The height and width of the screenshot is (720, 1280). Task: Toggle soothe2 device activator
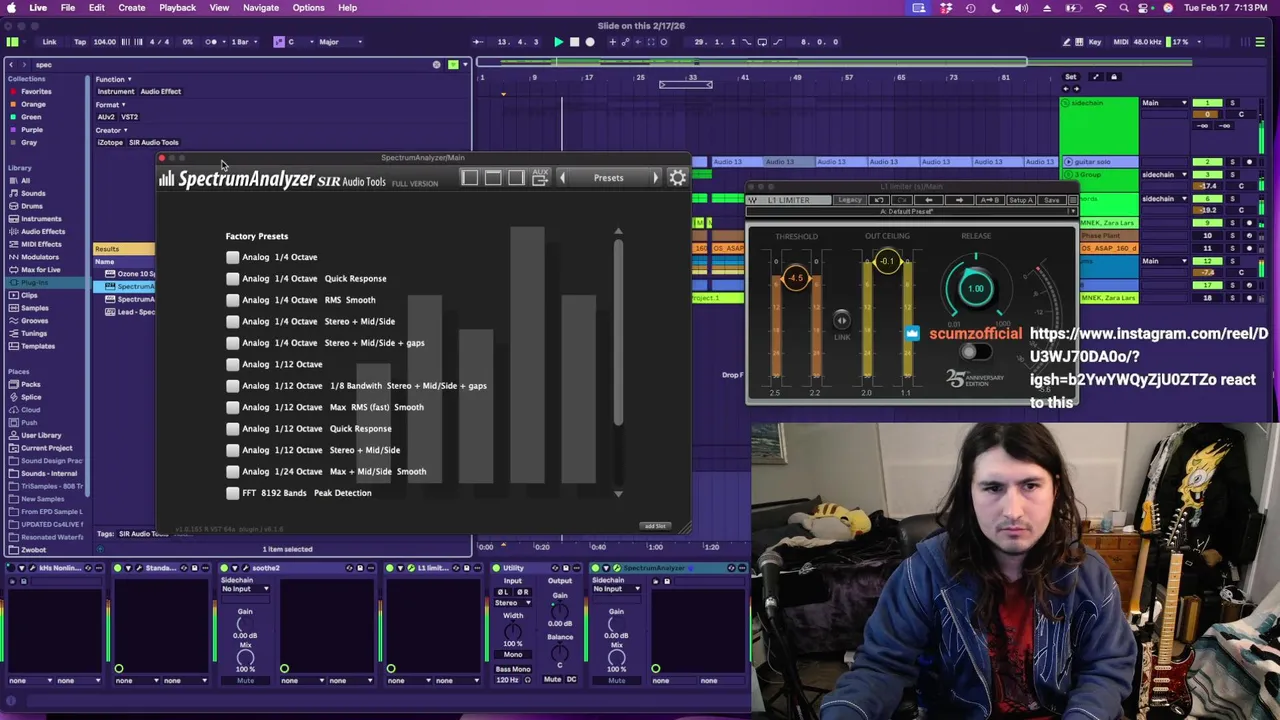(225, 568)
